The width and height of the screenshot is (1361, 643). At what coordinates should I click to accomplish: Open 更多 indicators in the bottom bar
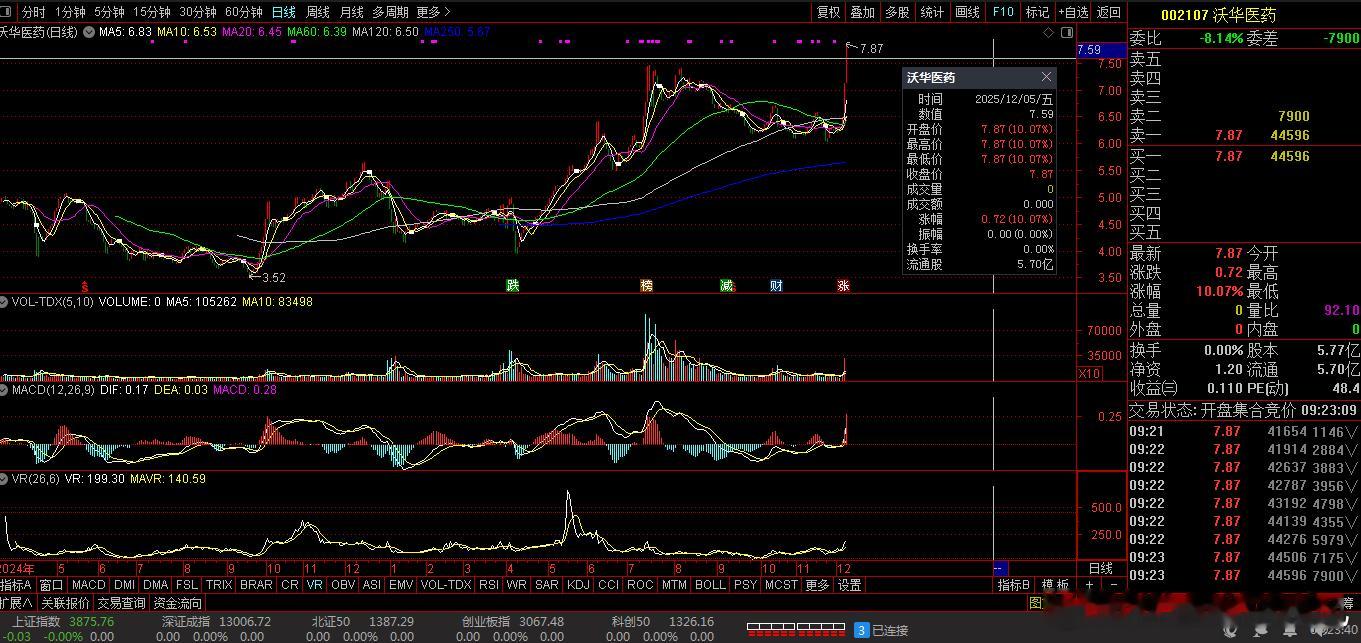817,585
